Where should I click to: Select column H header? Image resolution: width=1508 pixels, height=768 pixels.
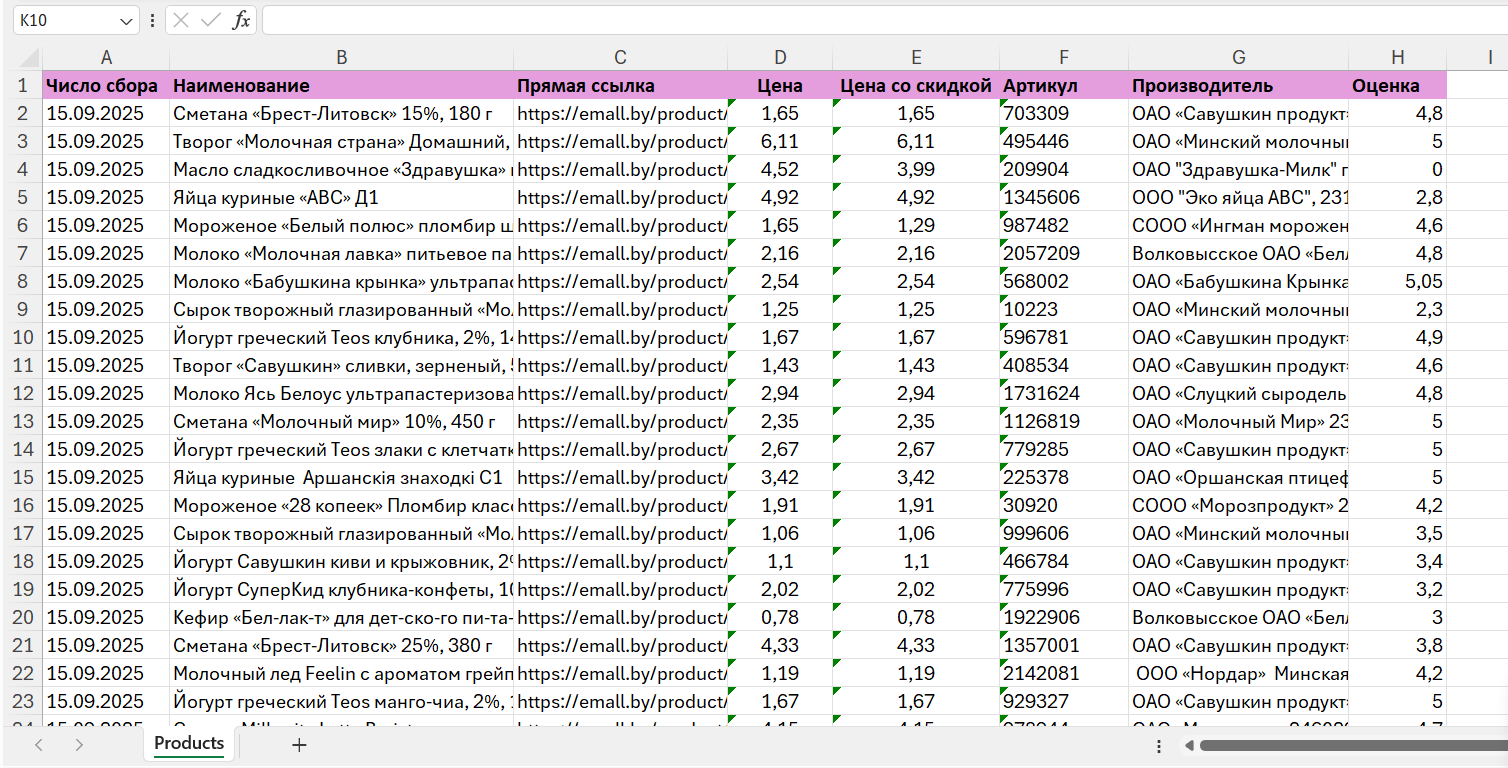pyautogui.click(x=1397, y=57)
